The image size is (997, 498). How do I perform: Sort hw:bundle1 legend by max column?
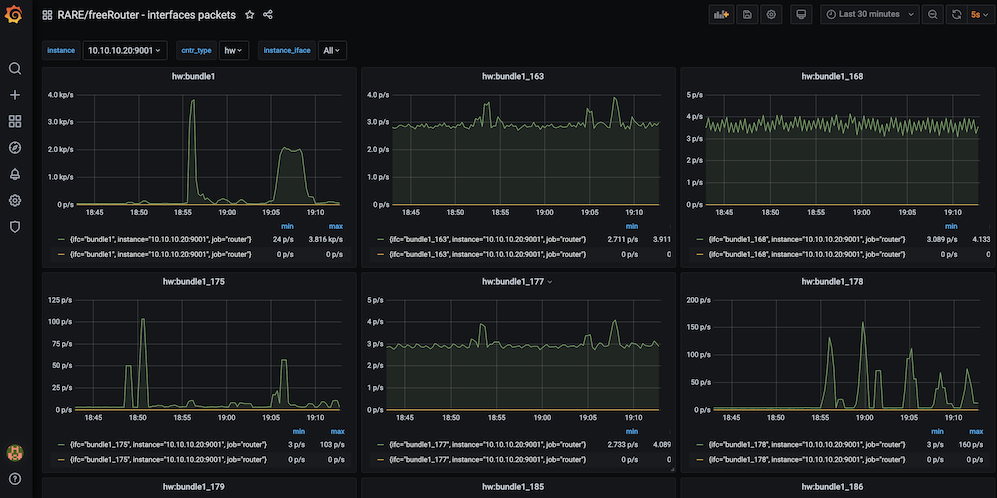click(336, 226)
